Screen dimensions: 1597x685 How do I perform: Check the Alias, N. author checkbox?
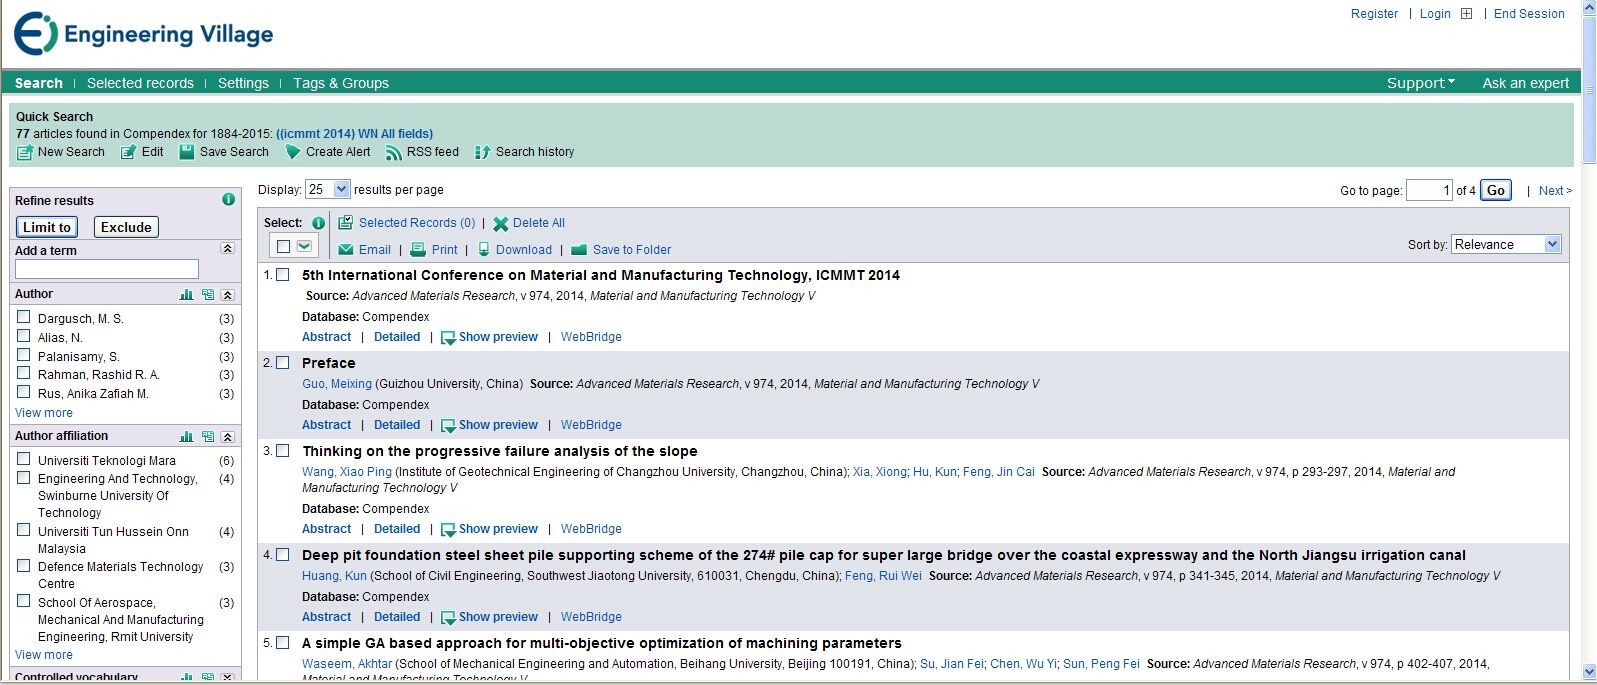tap(24, 336)
